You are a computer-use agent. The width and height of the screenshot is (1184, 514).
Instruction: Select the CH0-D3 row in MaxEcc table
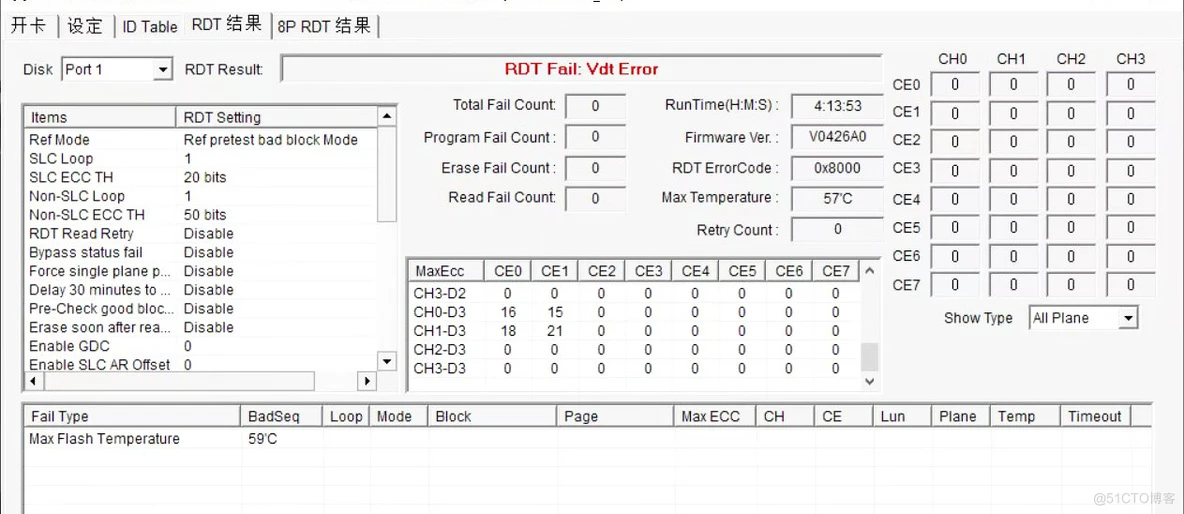tap(634, 312)
